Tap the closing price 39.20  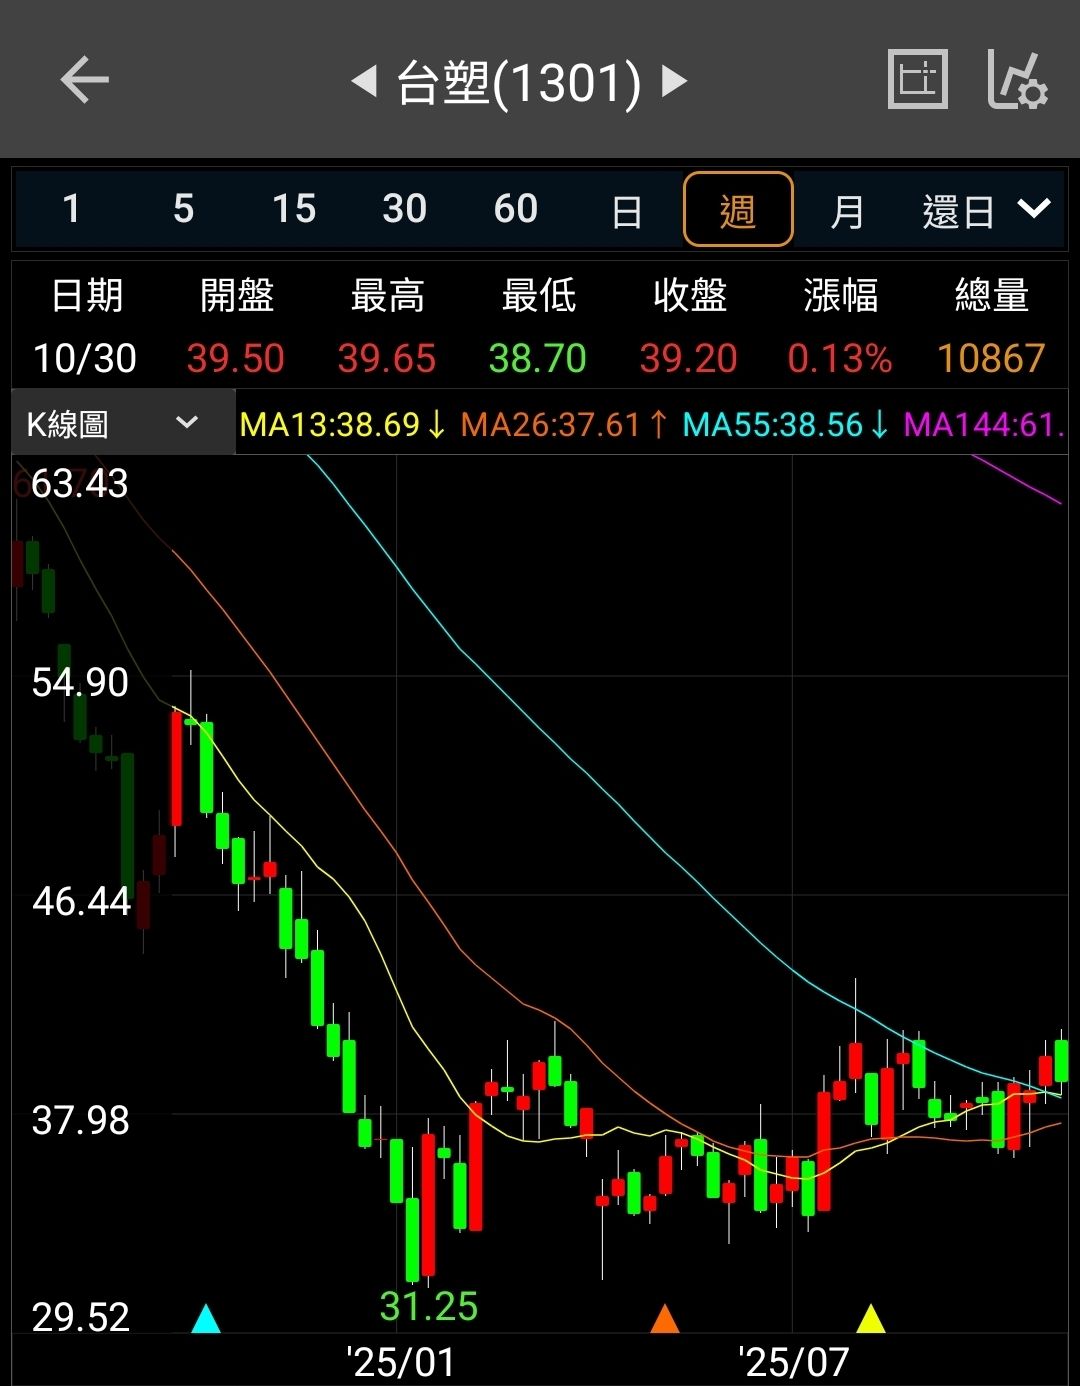(689, 358)
